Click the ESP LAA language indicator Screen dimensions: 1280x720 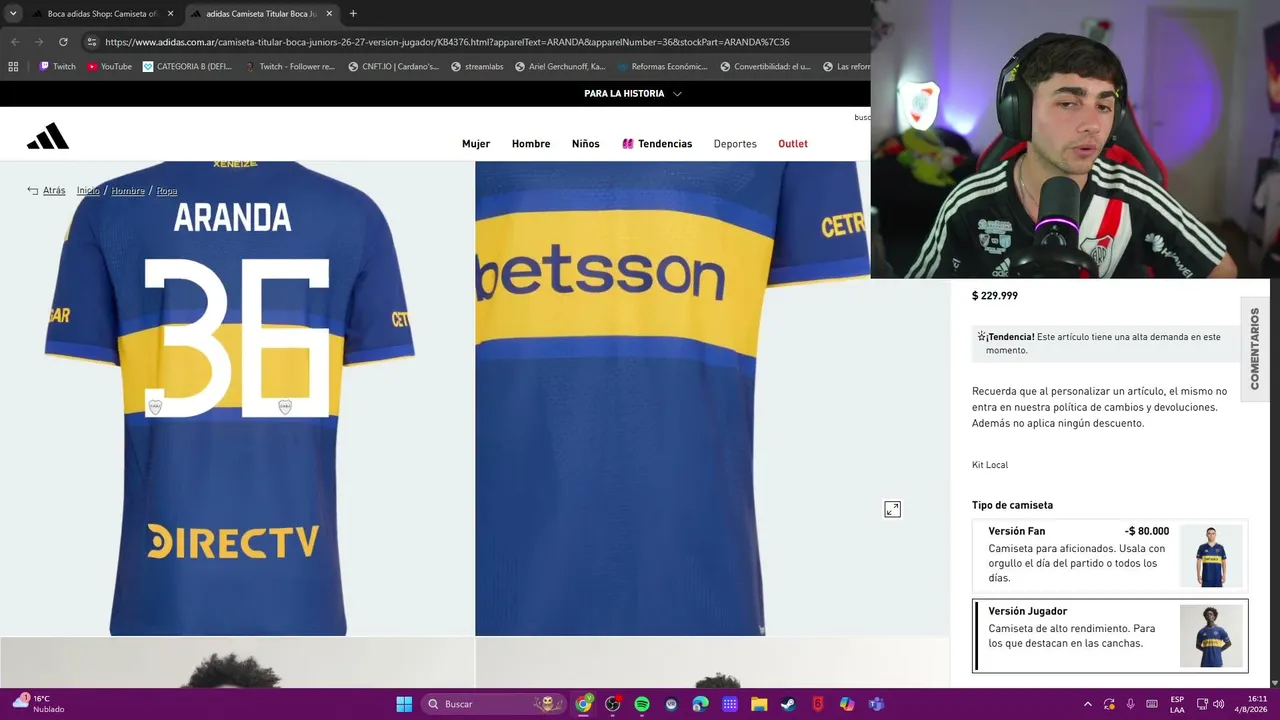pyautogui.click(x=1177, y=704)
